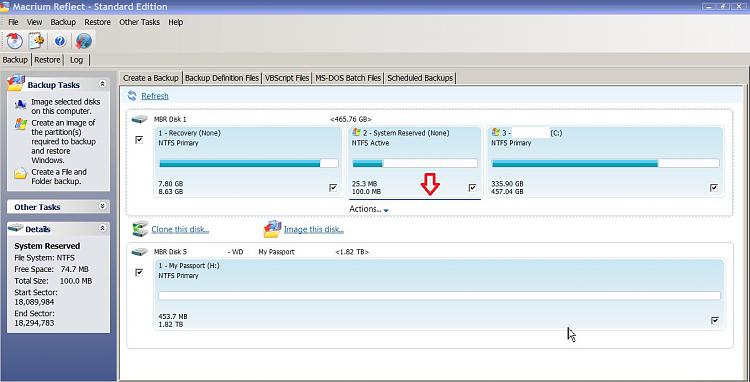
Task: Click the globe toolbar icon
Action: click(x=84, y=41)
